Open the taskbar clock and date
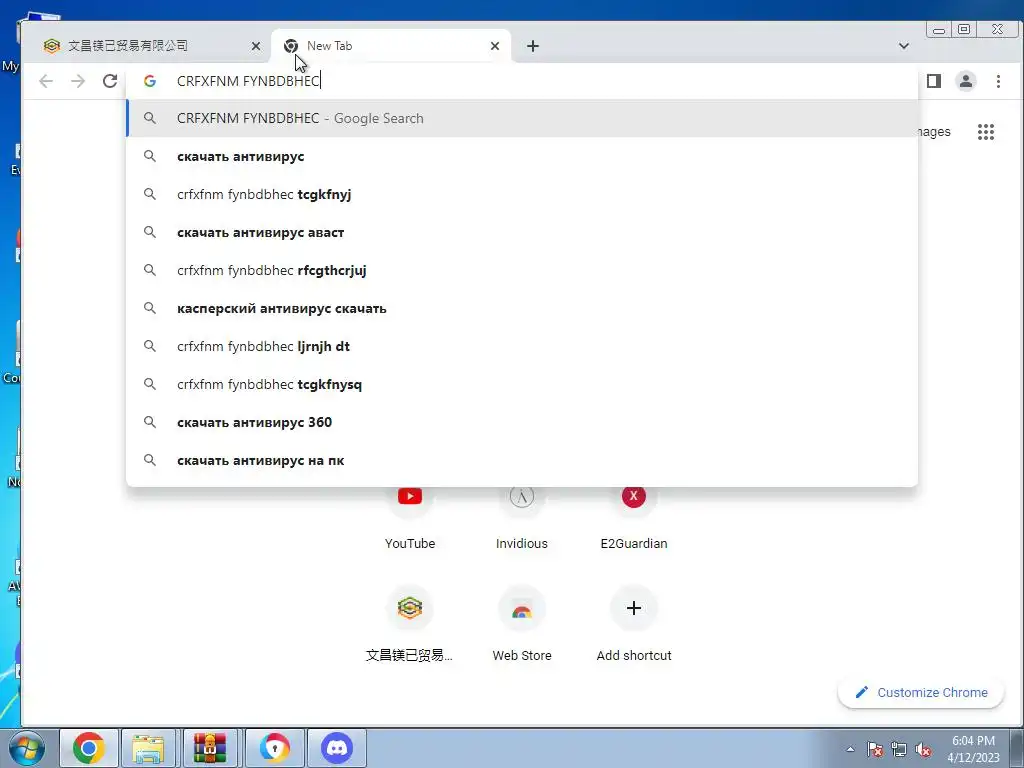This screenshot has height=768, width=1024. pos(974,749)
